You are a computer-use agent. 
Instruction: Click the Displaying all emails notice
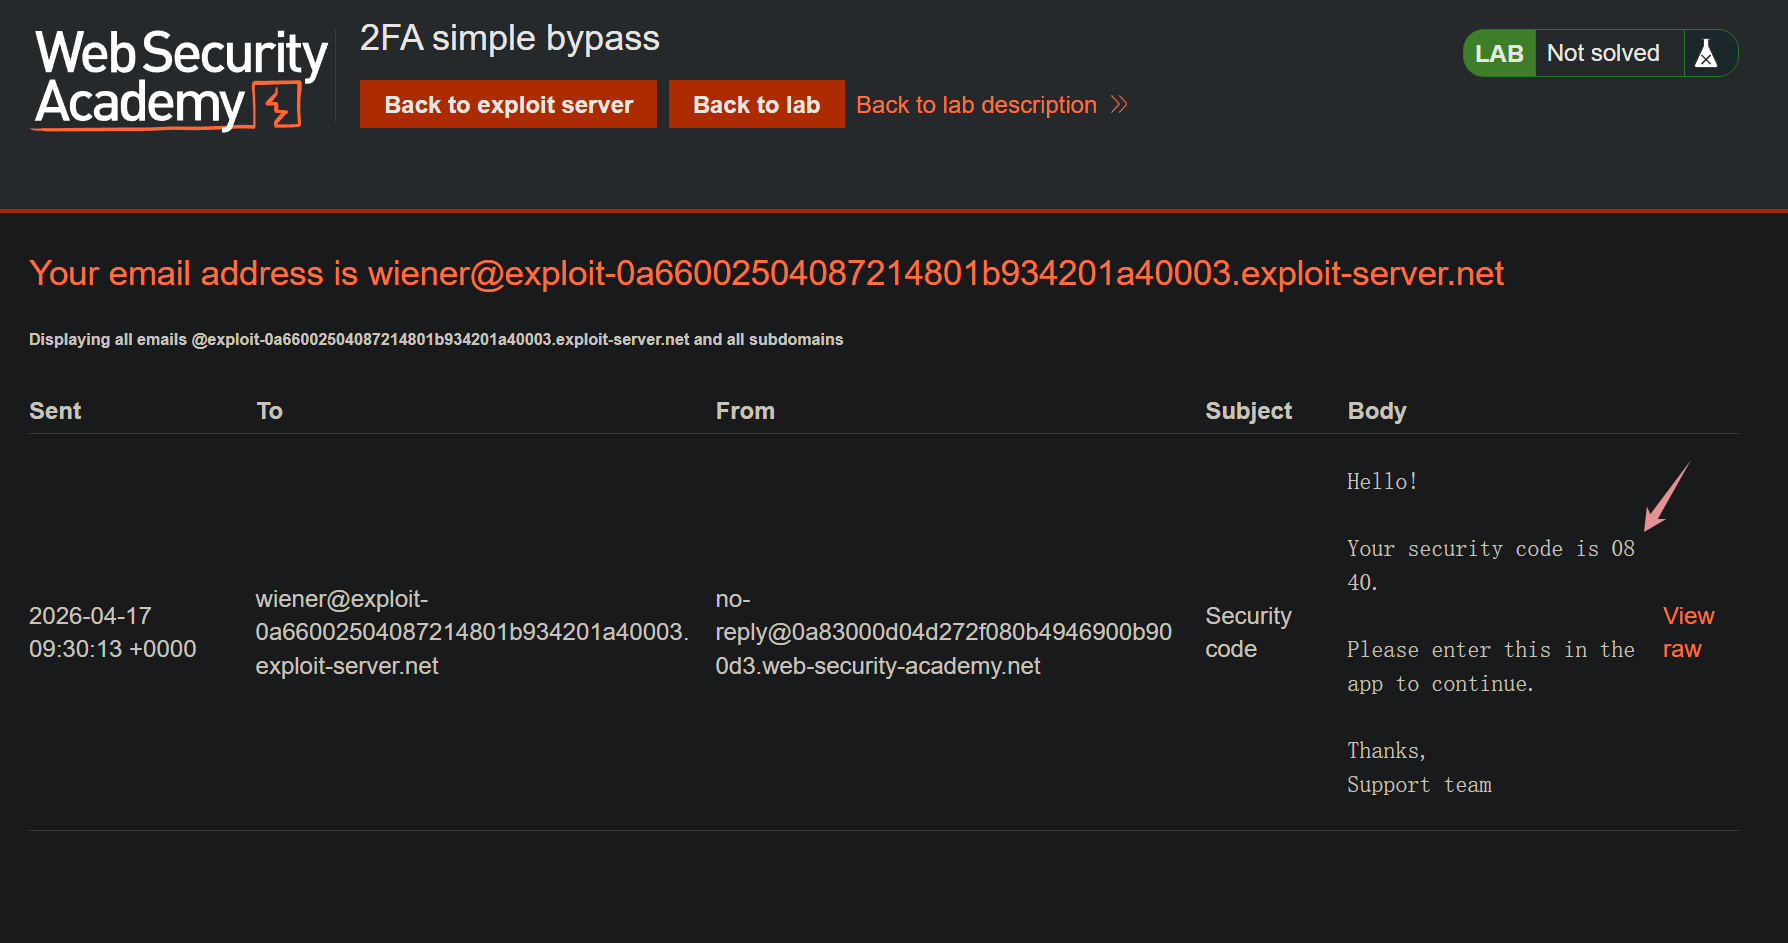(x=436, y=340)
